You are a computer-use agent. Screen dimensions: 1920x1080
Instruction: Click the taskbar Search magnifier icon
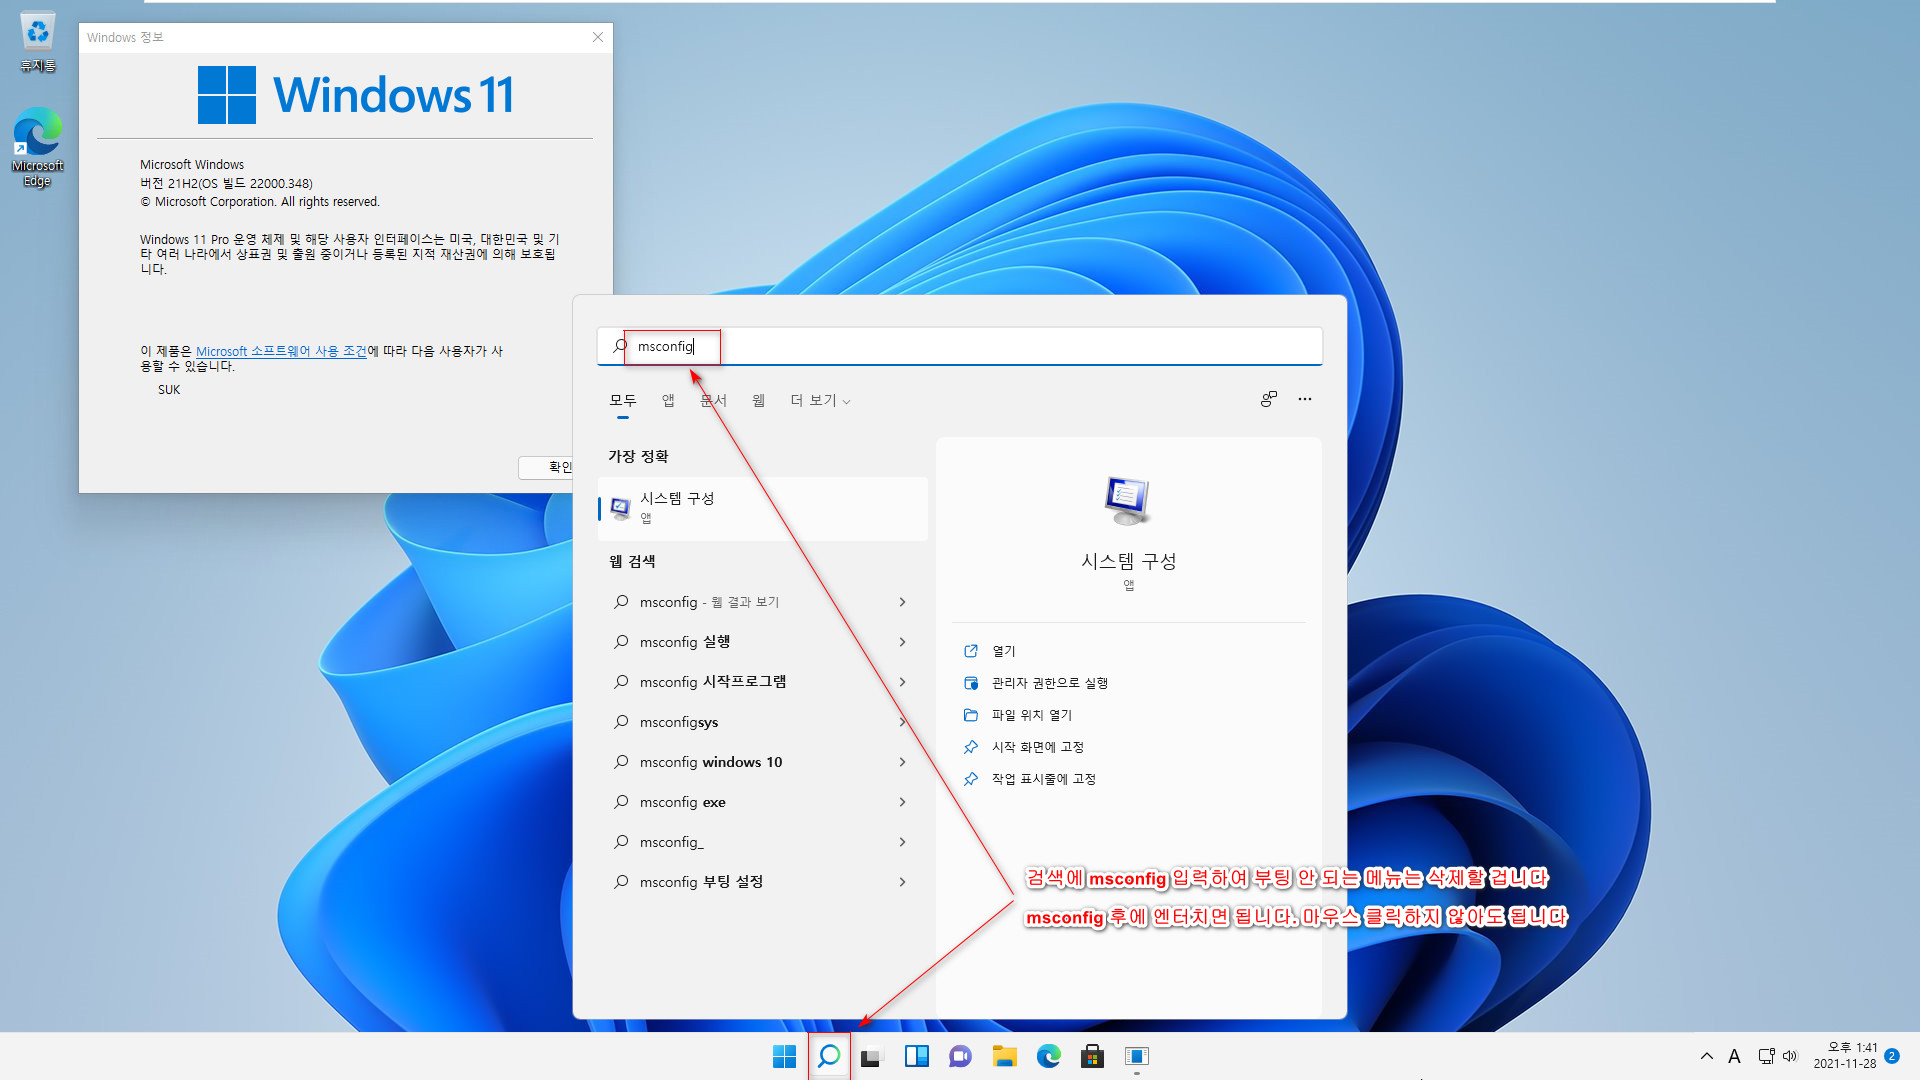[829, 1056]
